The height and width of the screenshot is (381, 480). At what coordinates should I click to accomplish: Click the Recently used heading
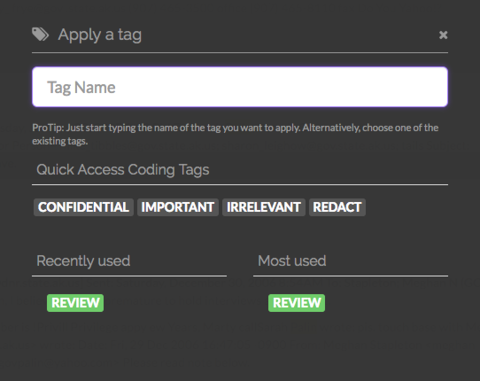pyautogui.click(x=83, y=261)
